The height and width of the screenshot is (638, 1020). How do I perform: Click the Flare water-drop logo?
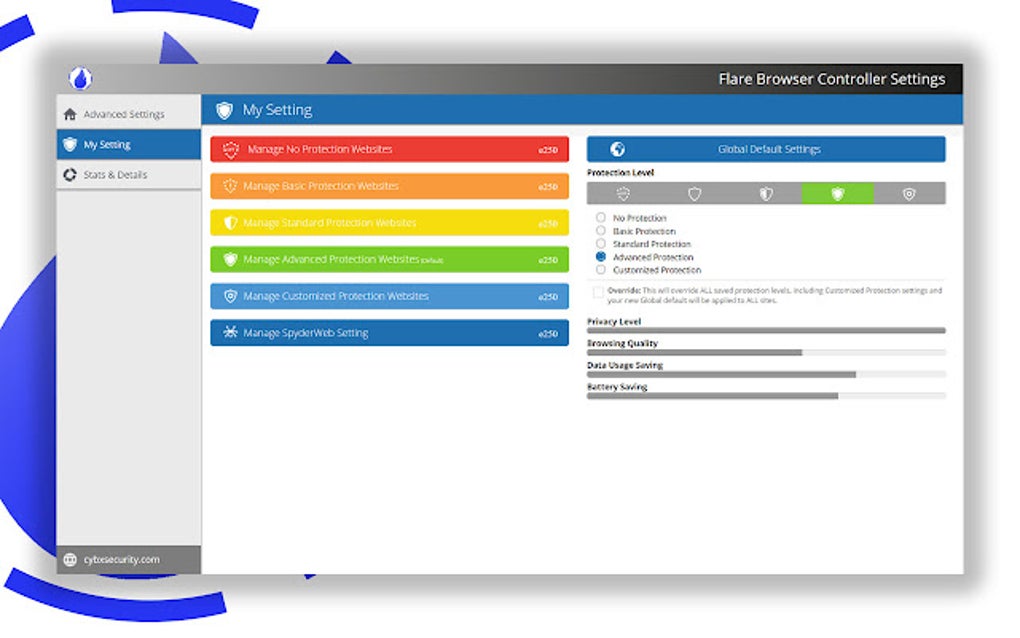(81, 77)
